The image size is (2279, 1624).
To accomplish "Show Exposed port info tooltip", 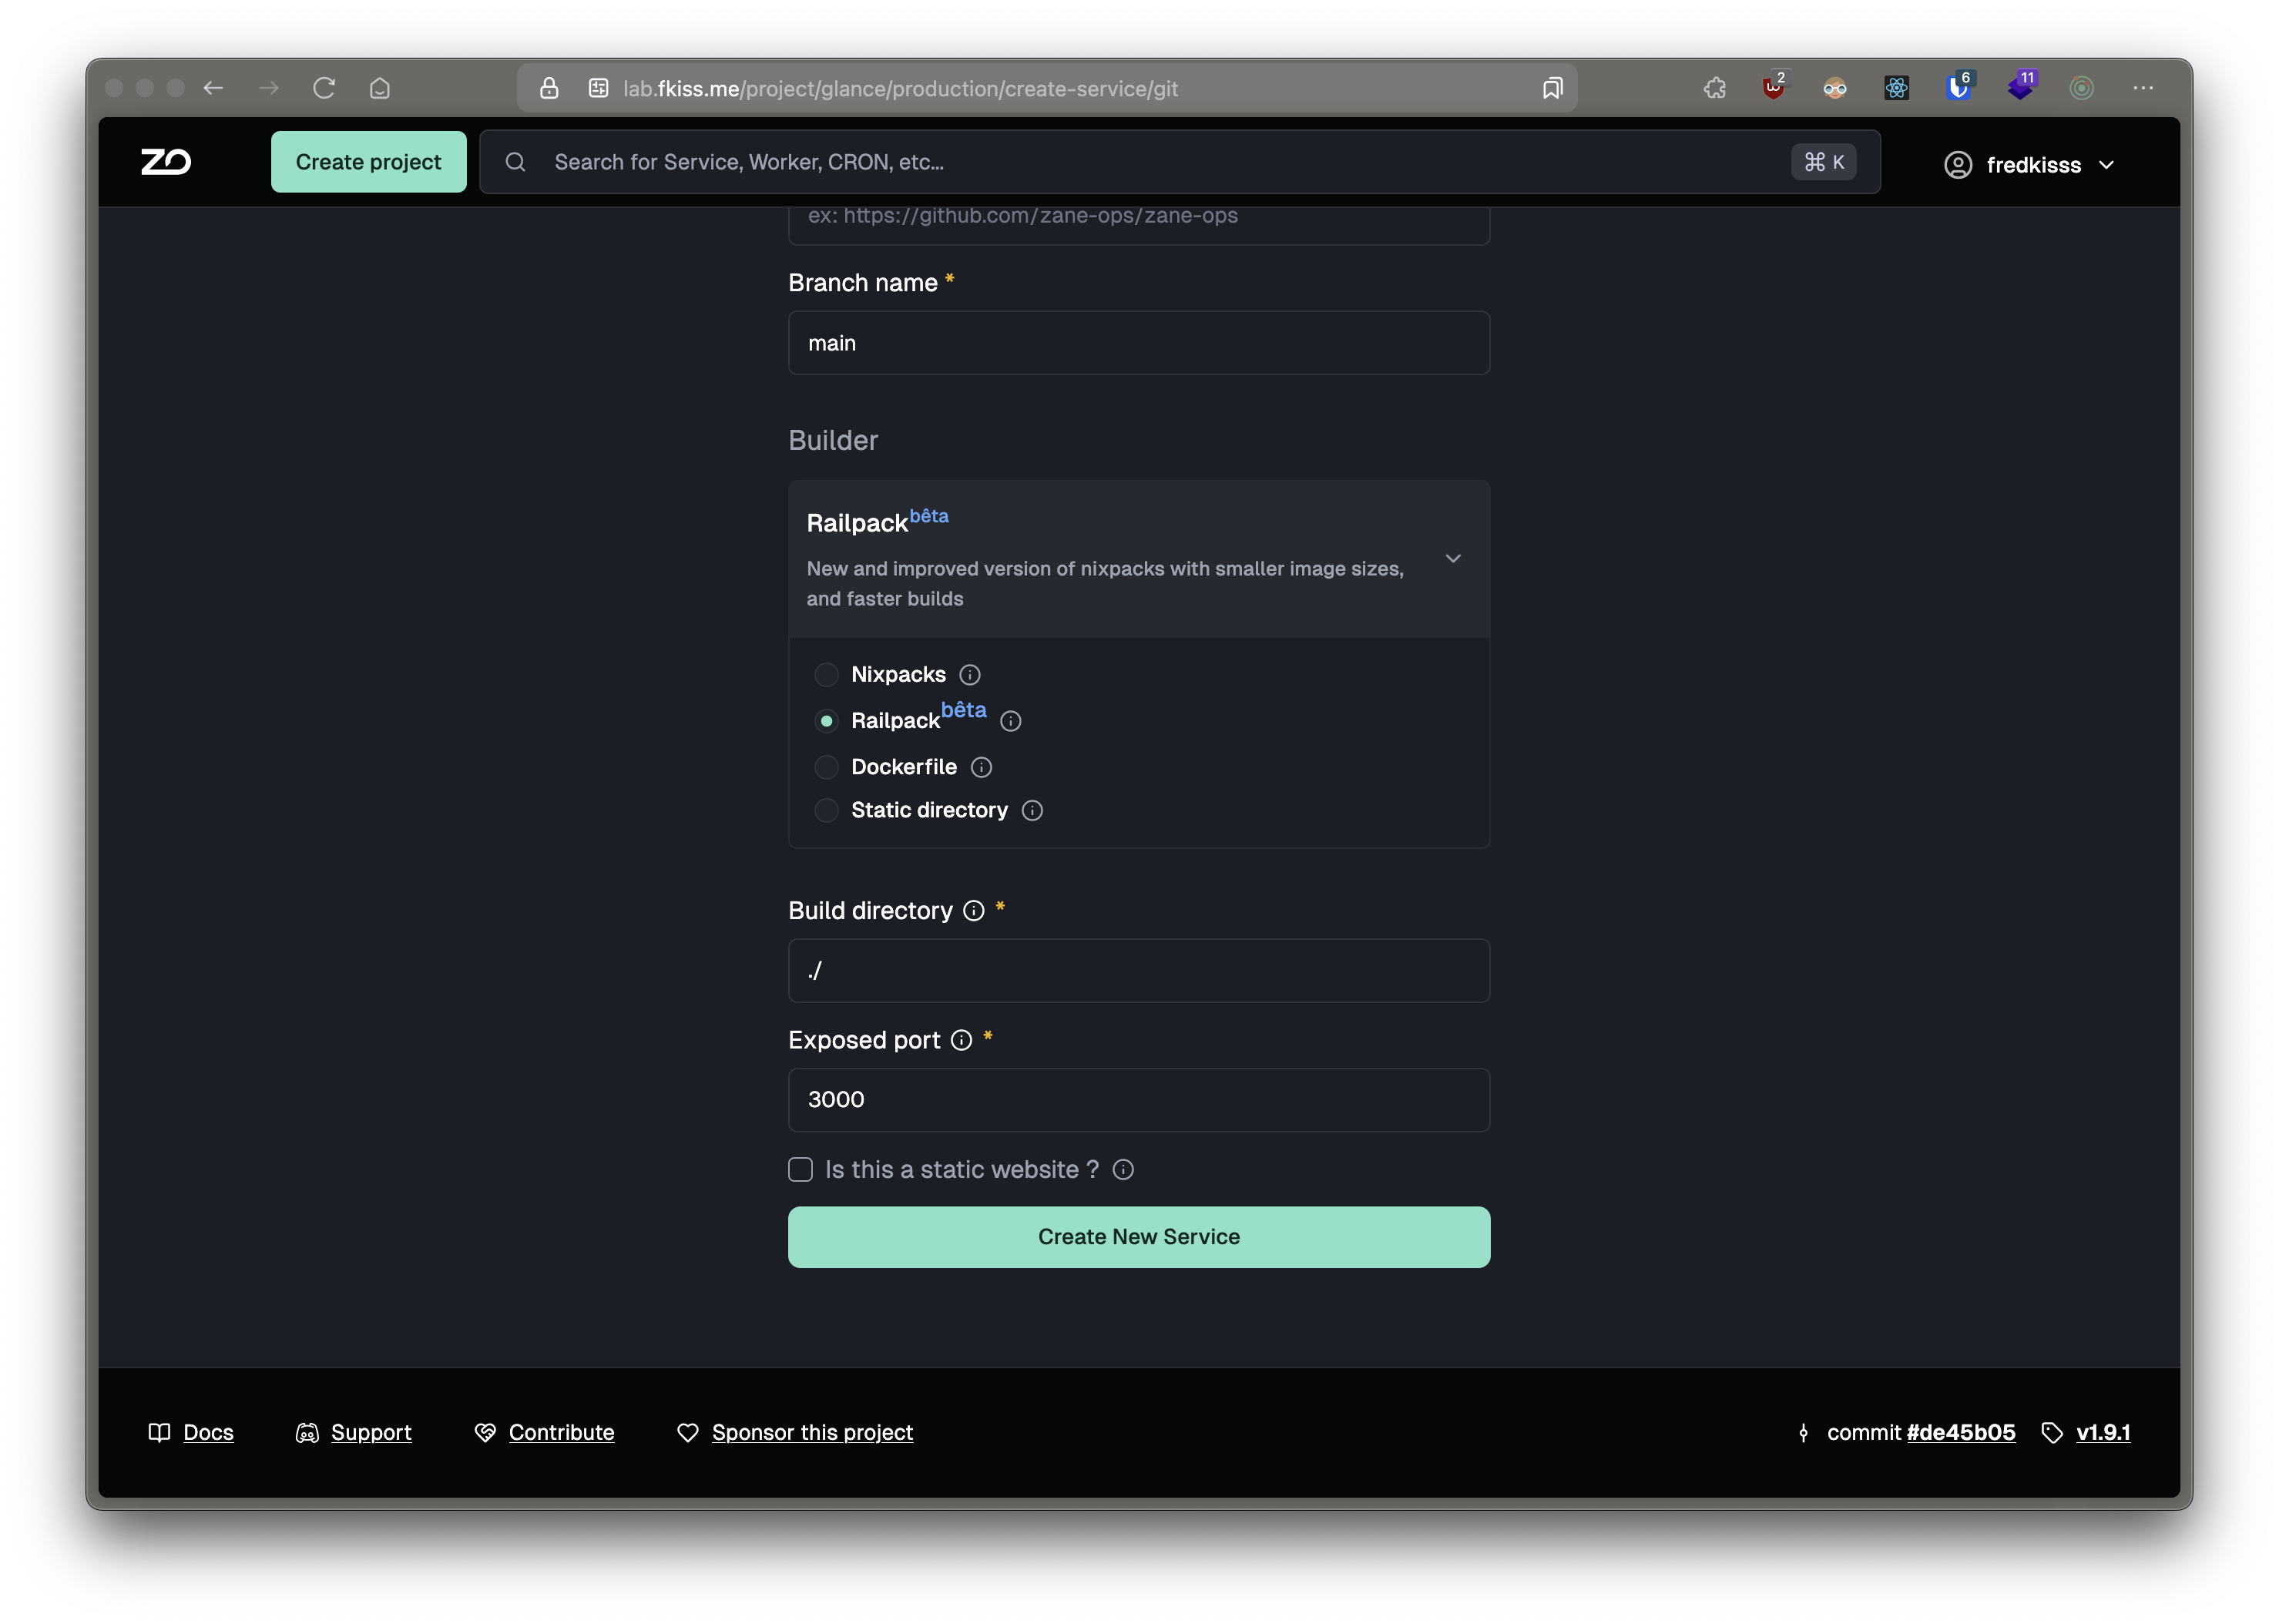I will (961, 1040).
